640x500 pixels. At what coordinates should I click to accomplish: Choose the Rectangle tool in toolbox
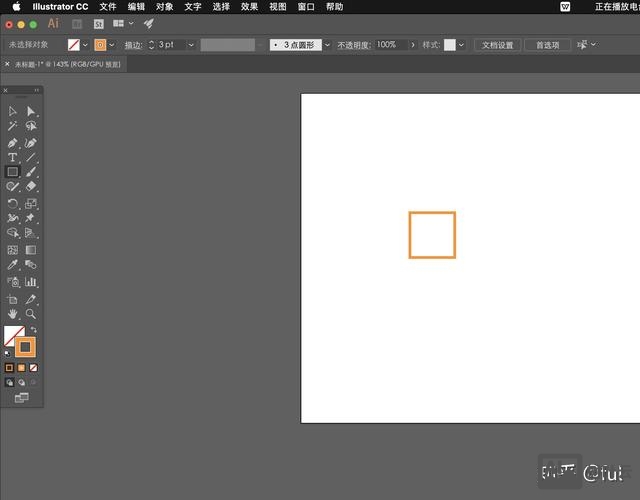click(13, 172)
